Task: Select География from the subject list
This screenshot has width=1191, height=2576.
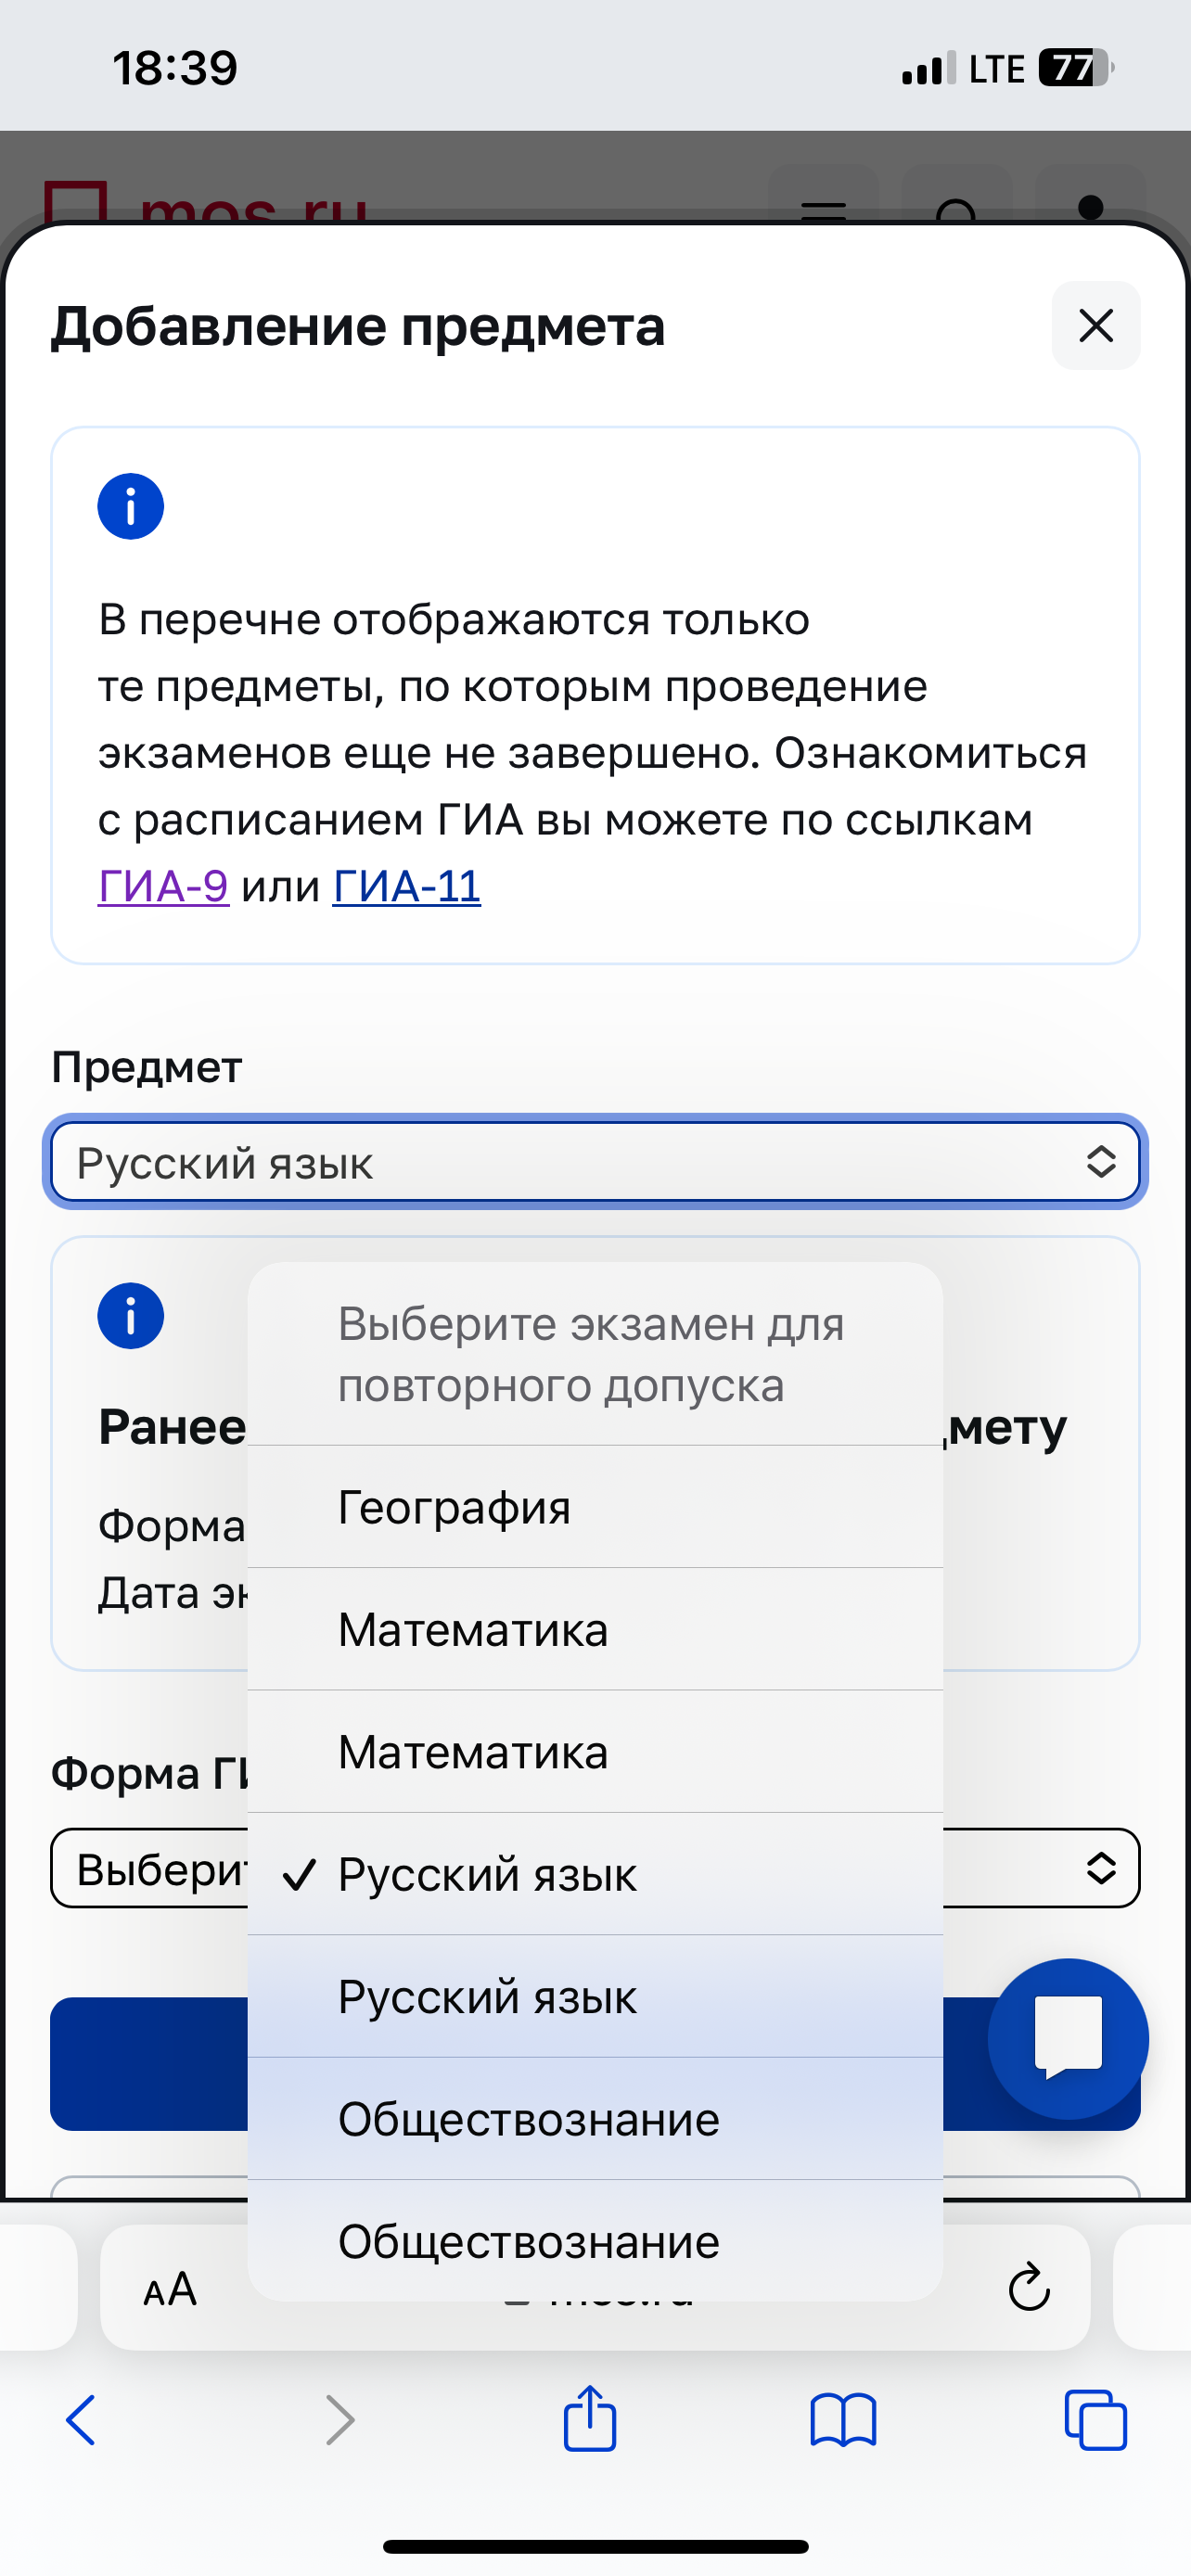Action: (595, 1507)
